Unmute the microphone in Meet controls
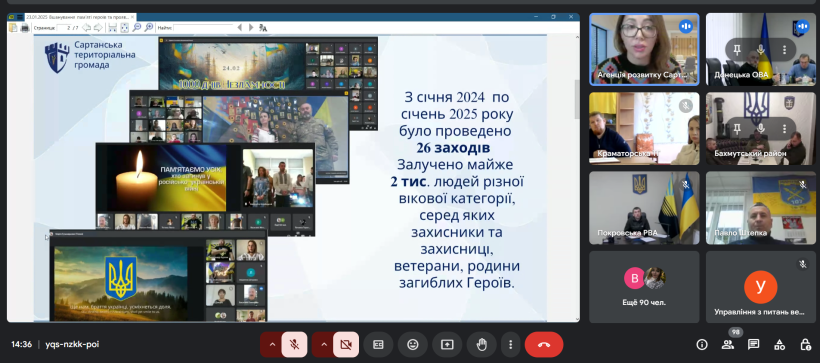The image size is (820, 363). (294, 345)
